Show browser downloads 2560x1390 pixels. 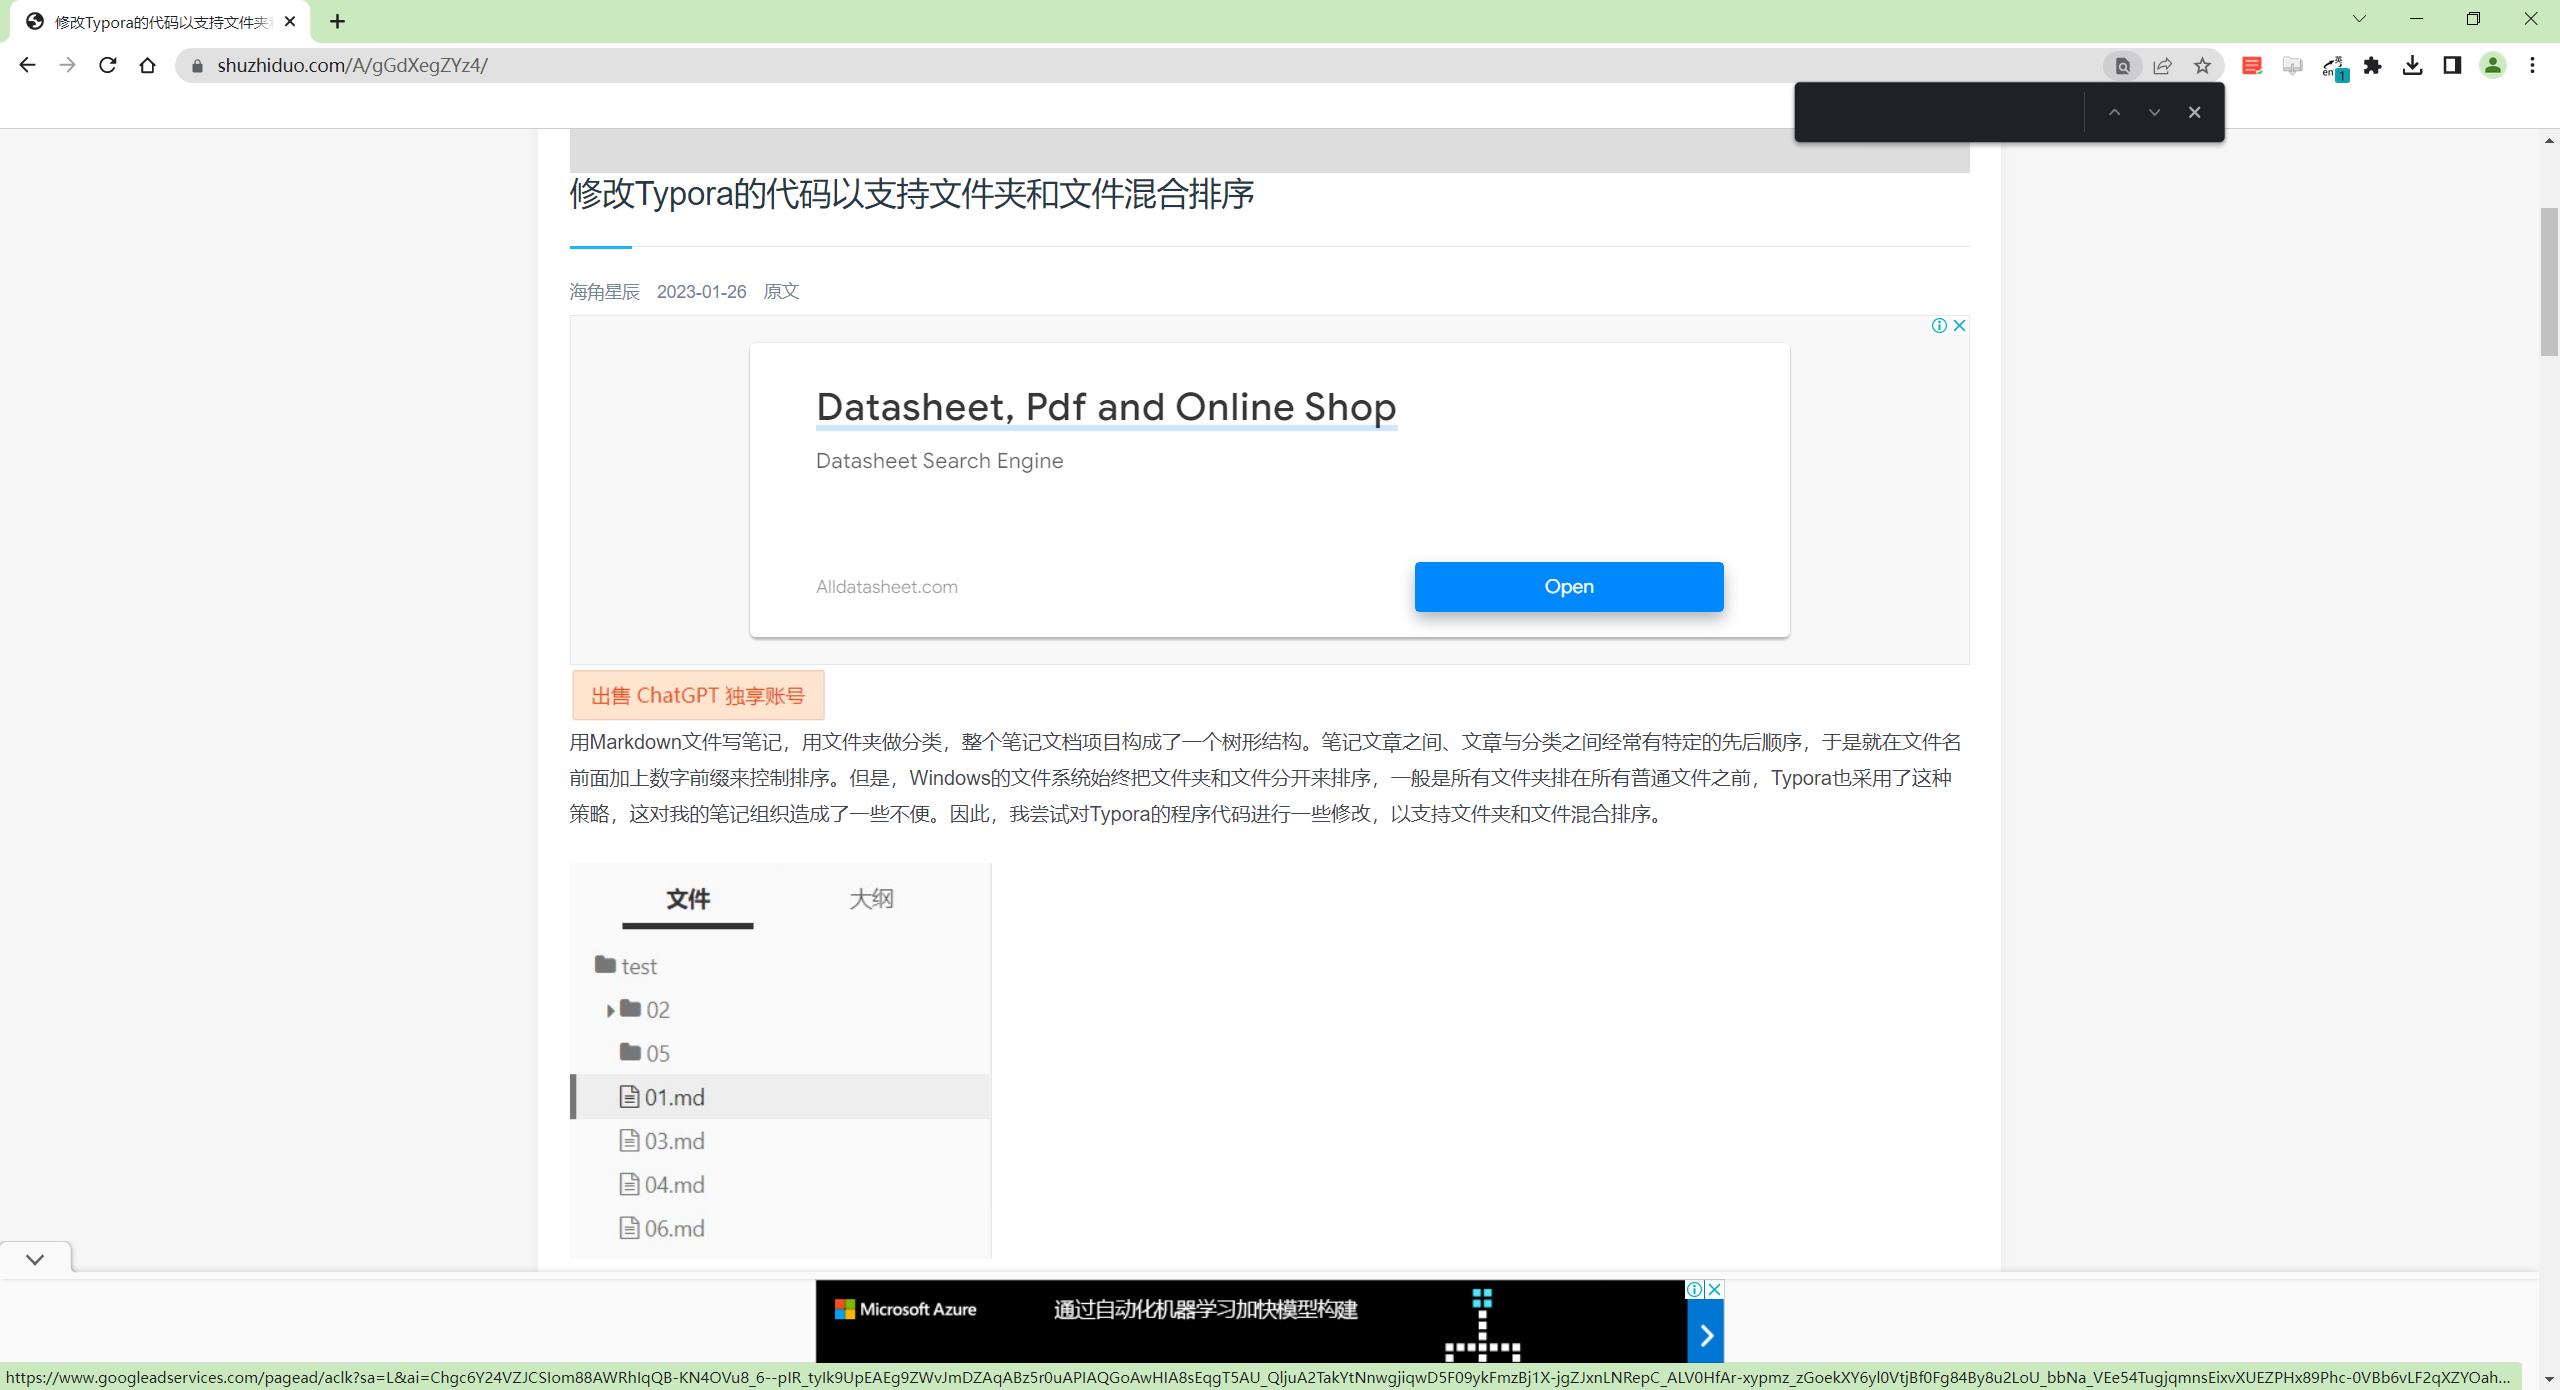tap(2412, 66)
